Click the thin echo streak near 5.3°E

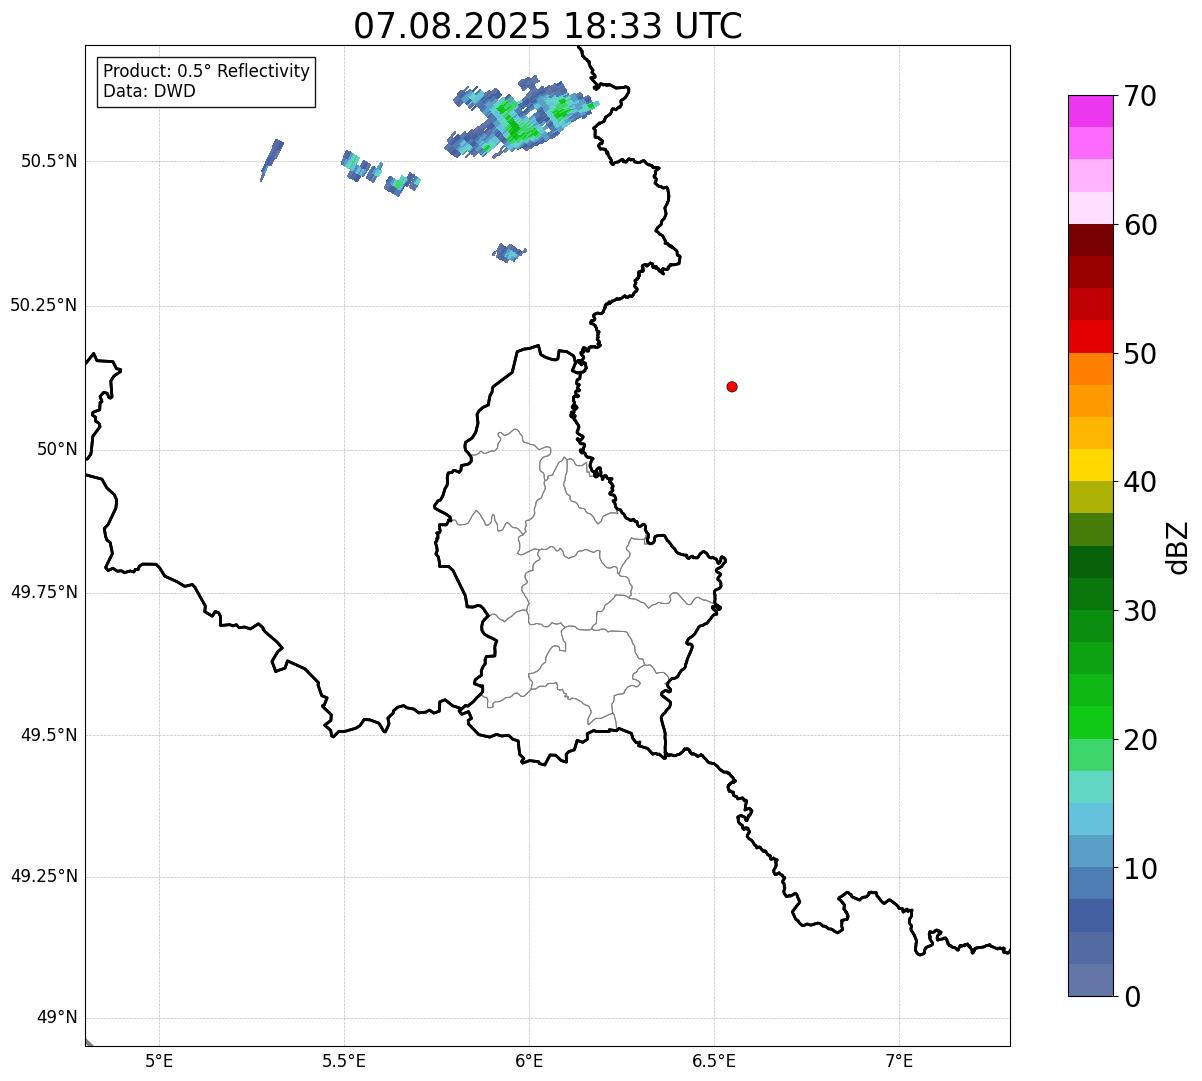point(272,160)
